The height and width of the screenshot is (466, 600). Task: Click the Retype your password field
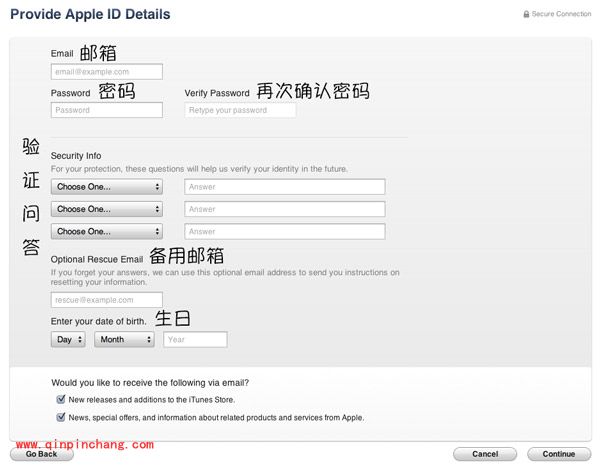(240, 110)
